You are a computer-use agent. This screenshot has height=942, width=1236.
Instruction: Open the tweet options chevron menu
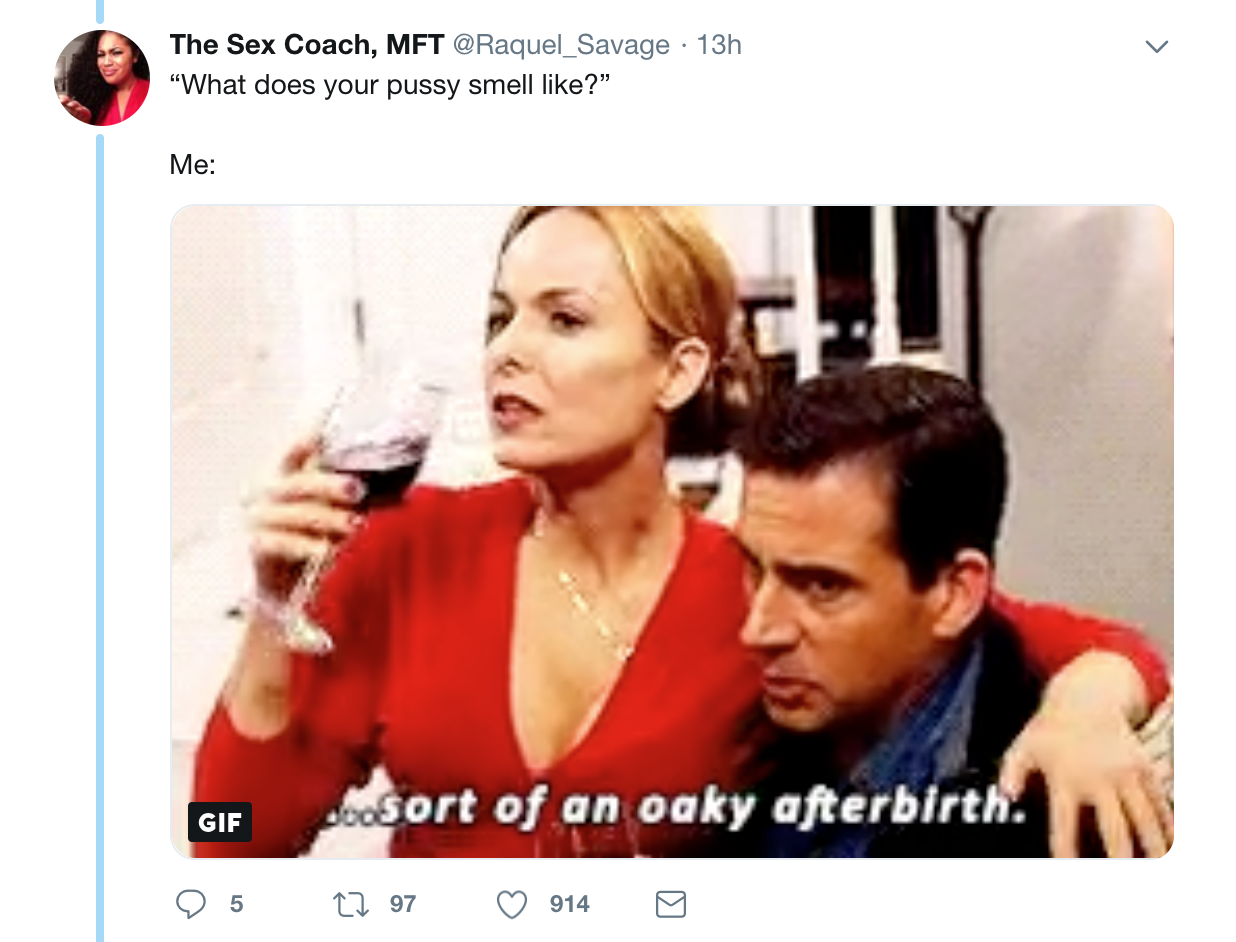click(x=1157, y=46)
